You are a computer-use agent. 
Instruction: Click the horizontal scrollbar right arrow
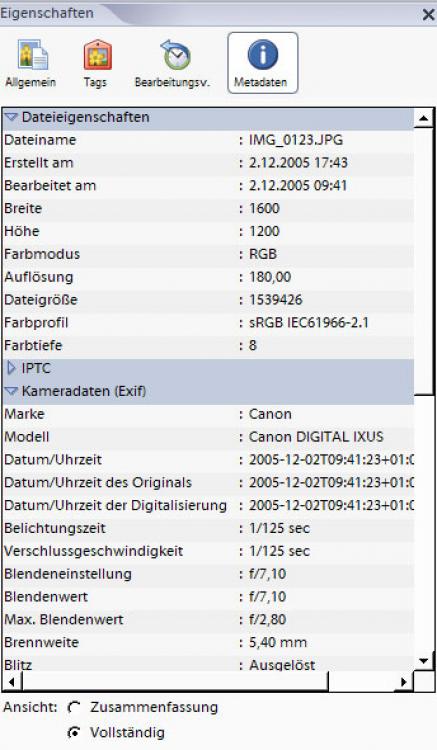coord(404,681)
